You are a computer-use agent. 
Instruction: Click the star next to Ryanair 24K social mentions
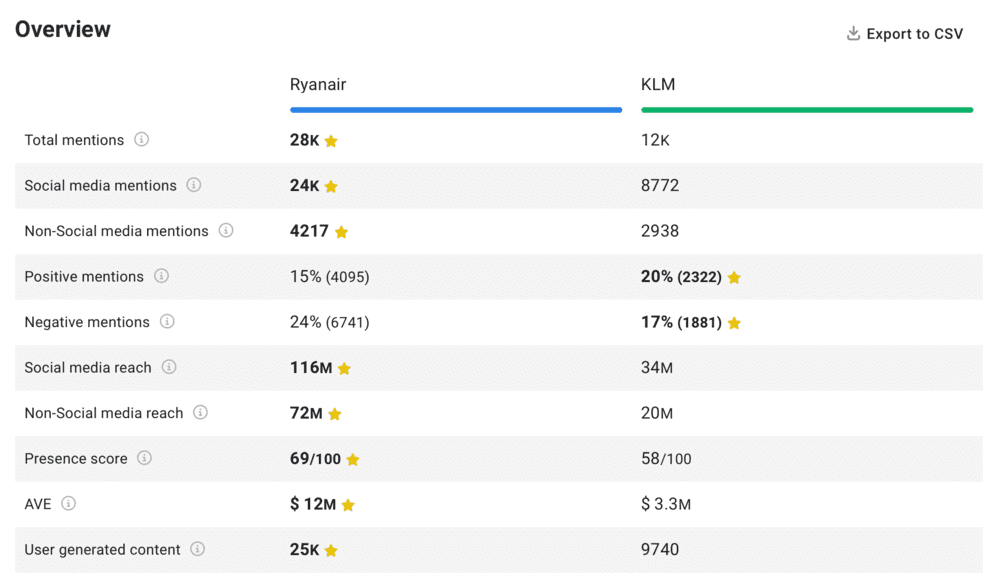click(331, 186)
